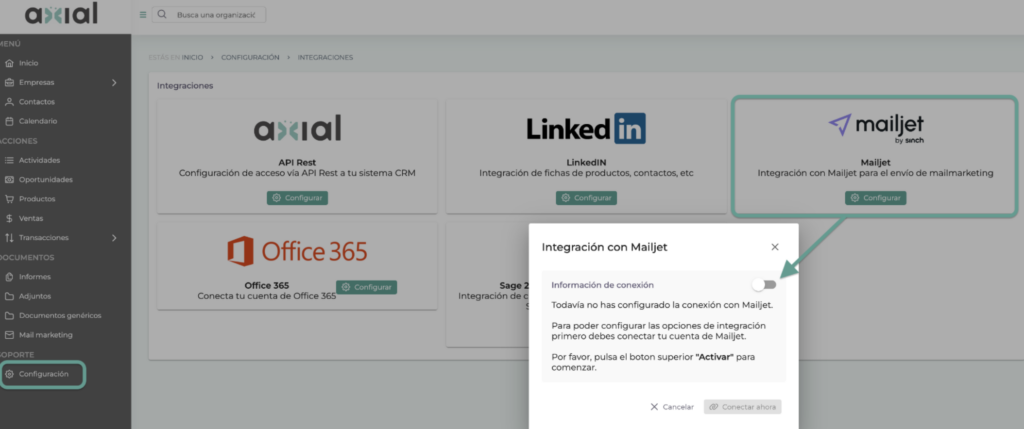Click the Ventas dollar icon
This screenshot has height=429, width=1024.
coord(9,218)
